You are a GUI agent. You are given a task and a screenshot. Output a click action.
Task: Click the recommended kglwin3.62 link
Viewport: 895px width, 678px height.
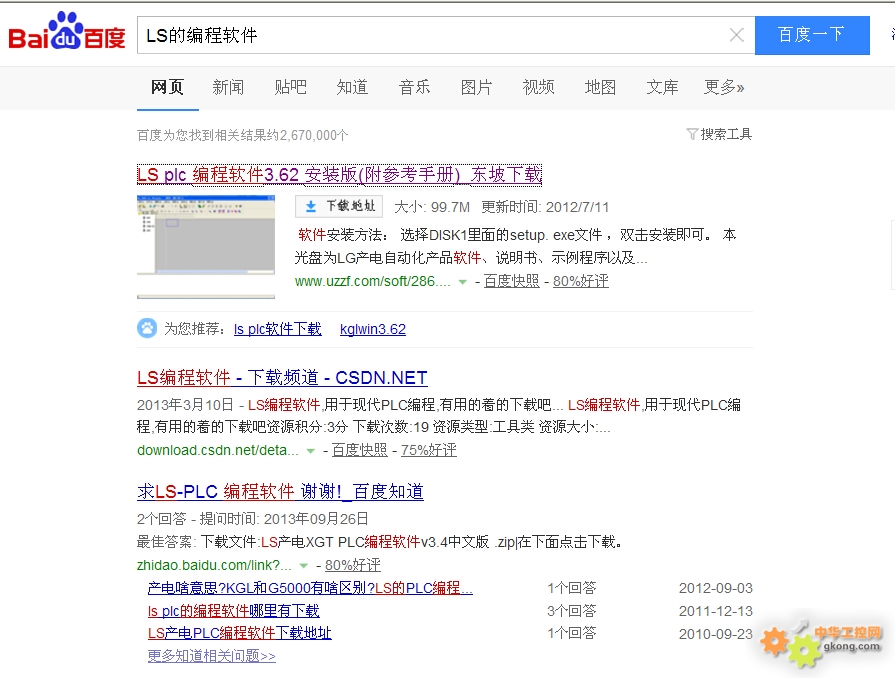[x=373, y=329]
